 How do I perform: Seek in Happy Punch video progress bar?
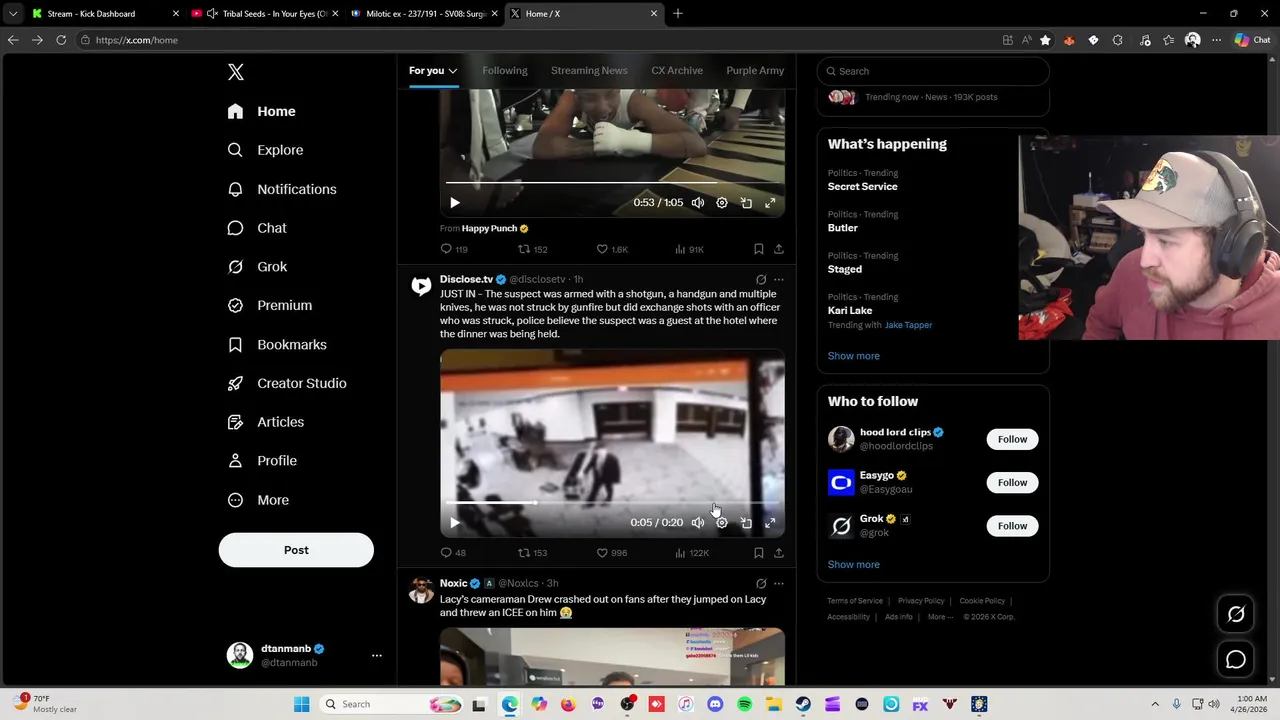pos(612,183)
